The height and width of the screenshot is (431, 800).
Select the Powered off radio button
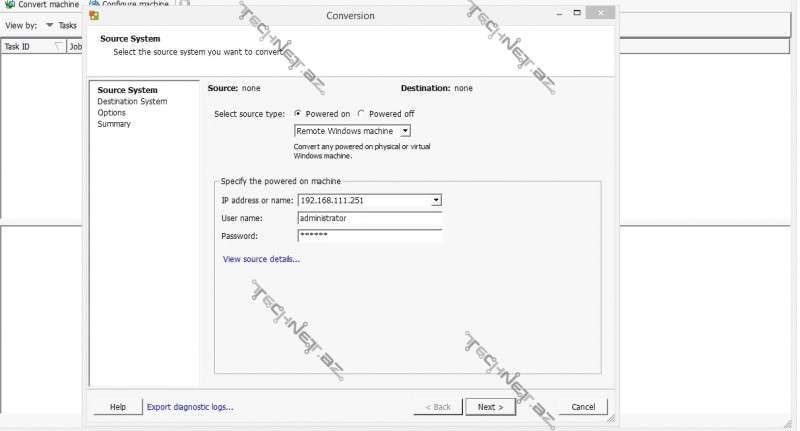pyautogui.click(x=361, y=114)
